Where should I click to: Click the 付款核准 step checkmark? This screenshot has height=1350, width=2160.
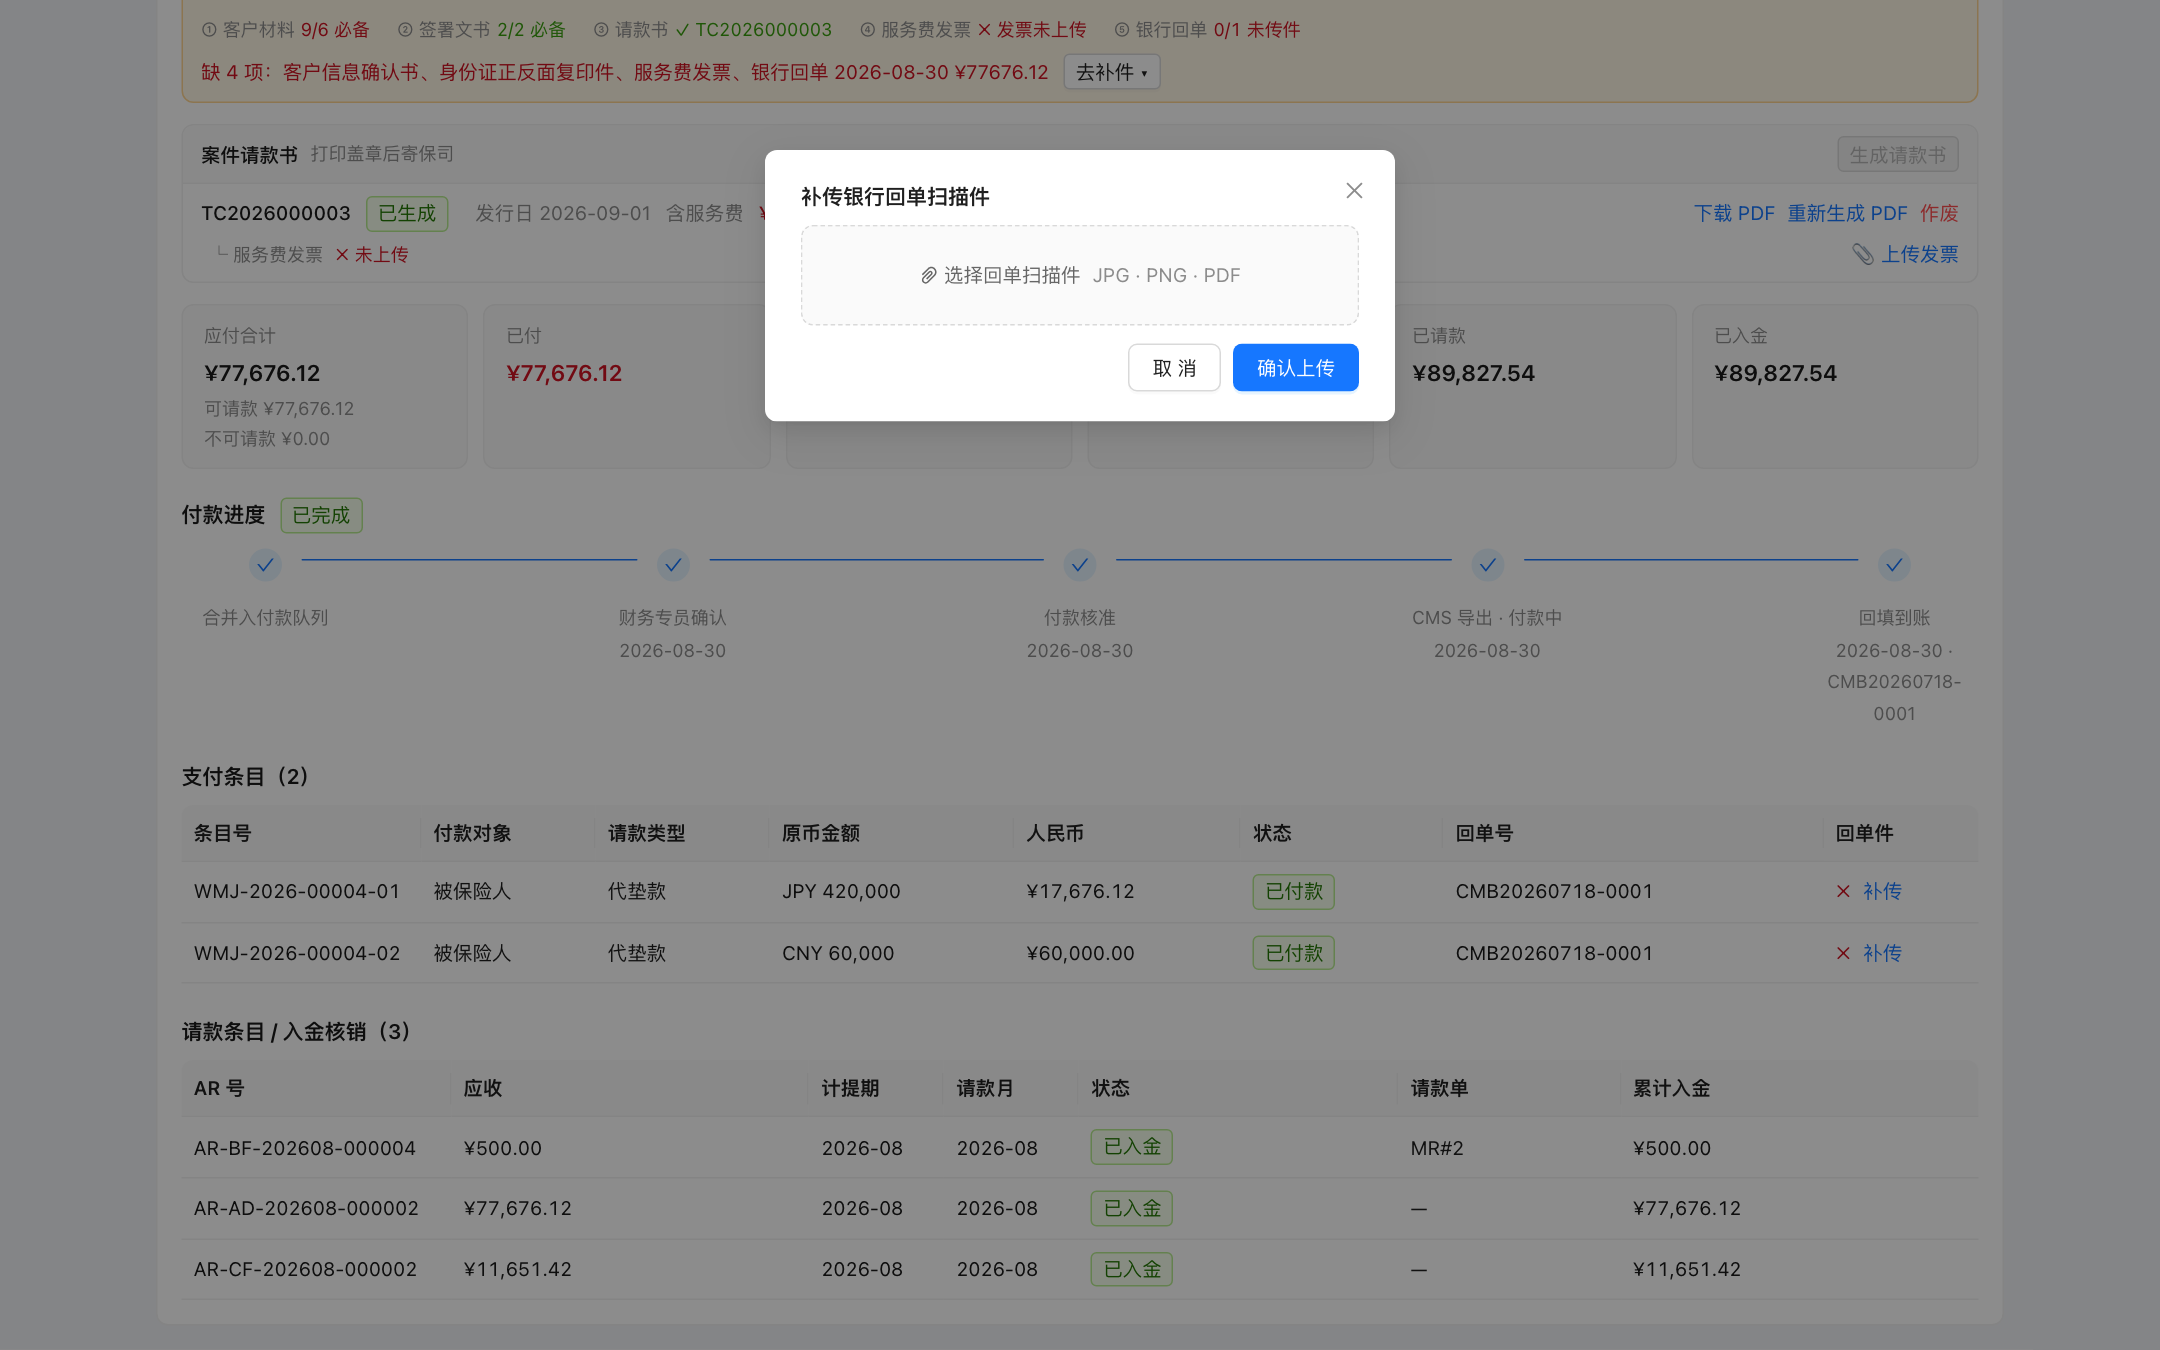pyautogui.click(x=1080, y=565)
